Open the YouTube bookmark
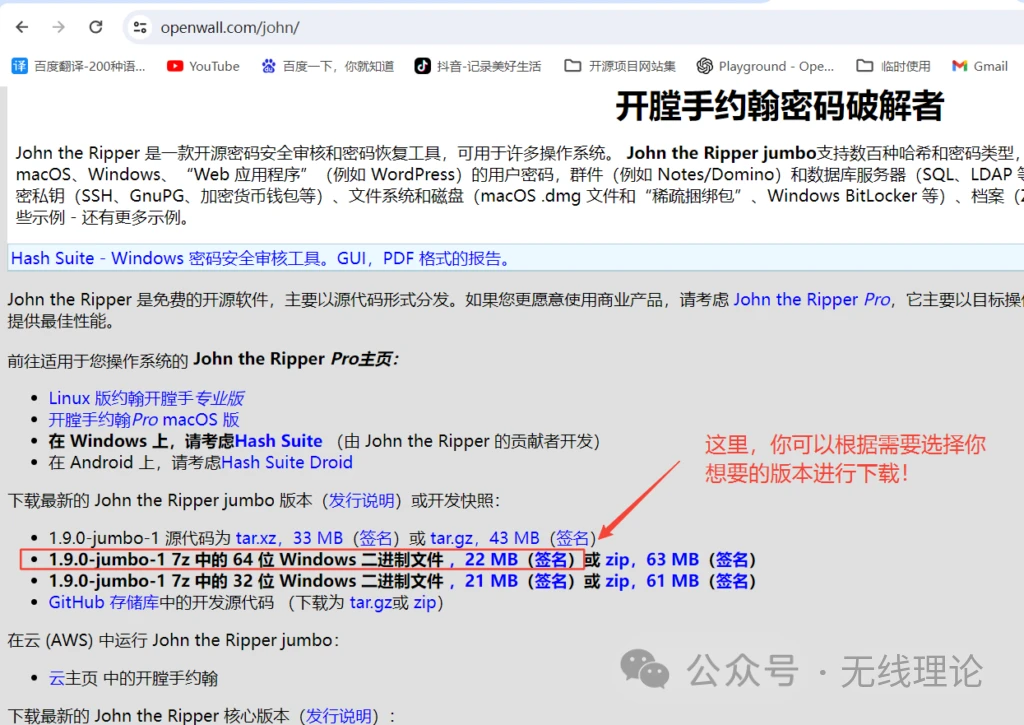The image size is (1024, 725). (203, 66)
